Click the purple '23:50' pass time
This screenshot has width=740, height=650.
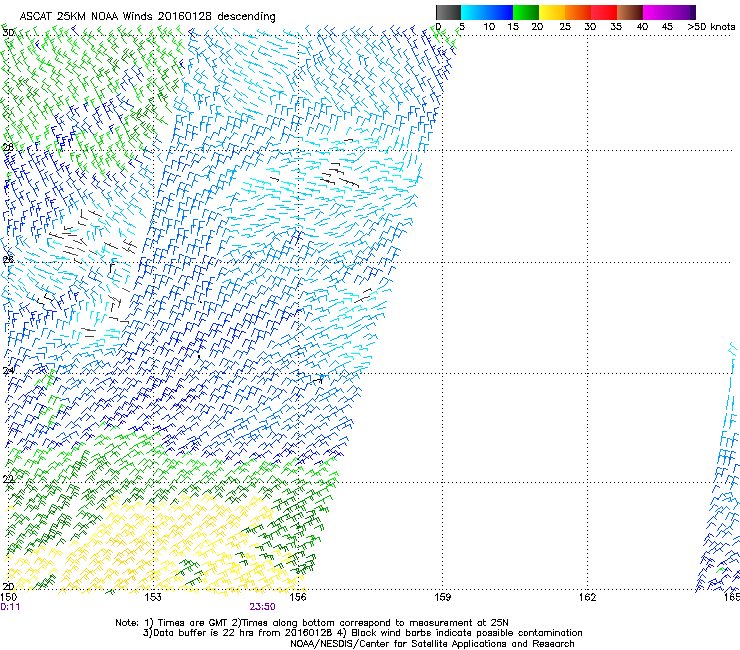pos(262,607)
